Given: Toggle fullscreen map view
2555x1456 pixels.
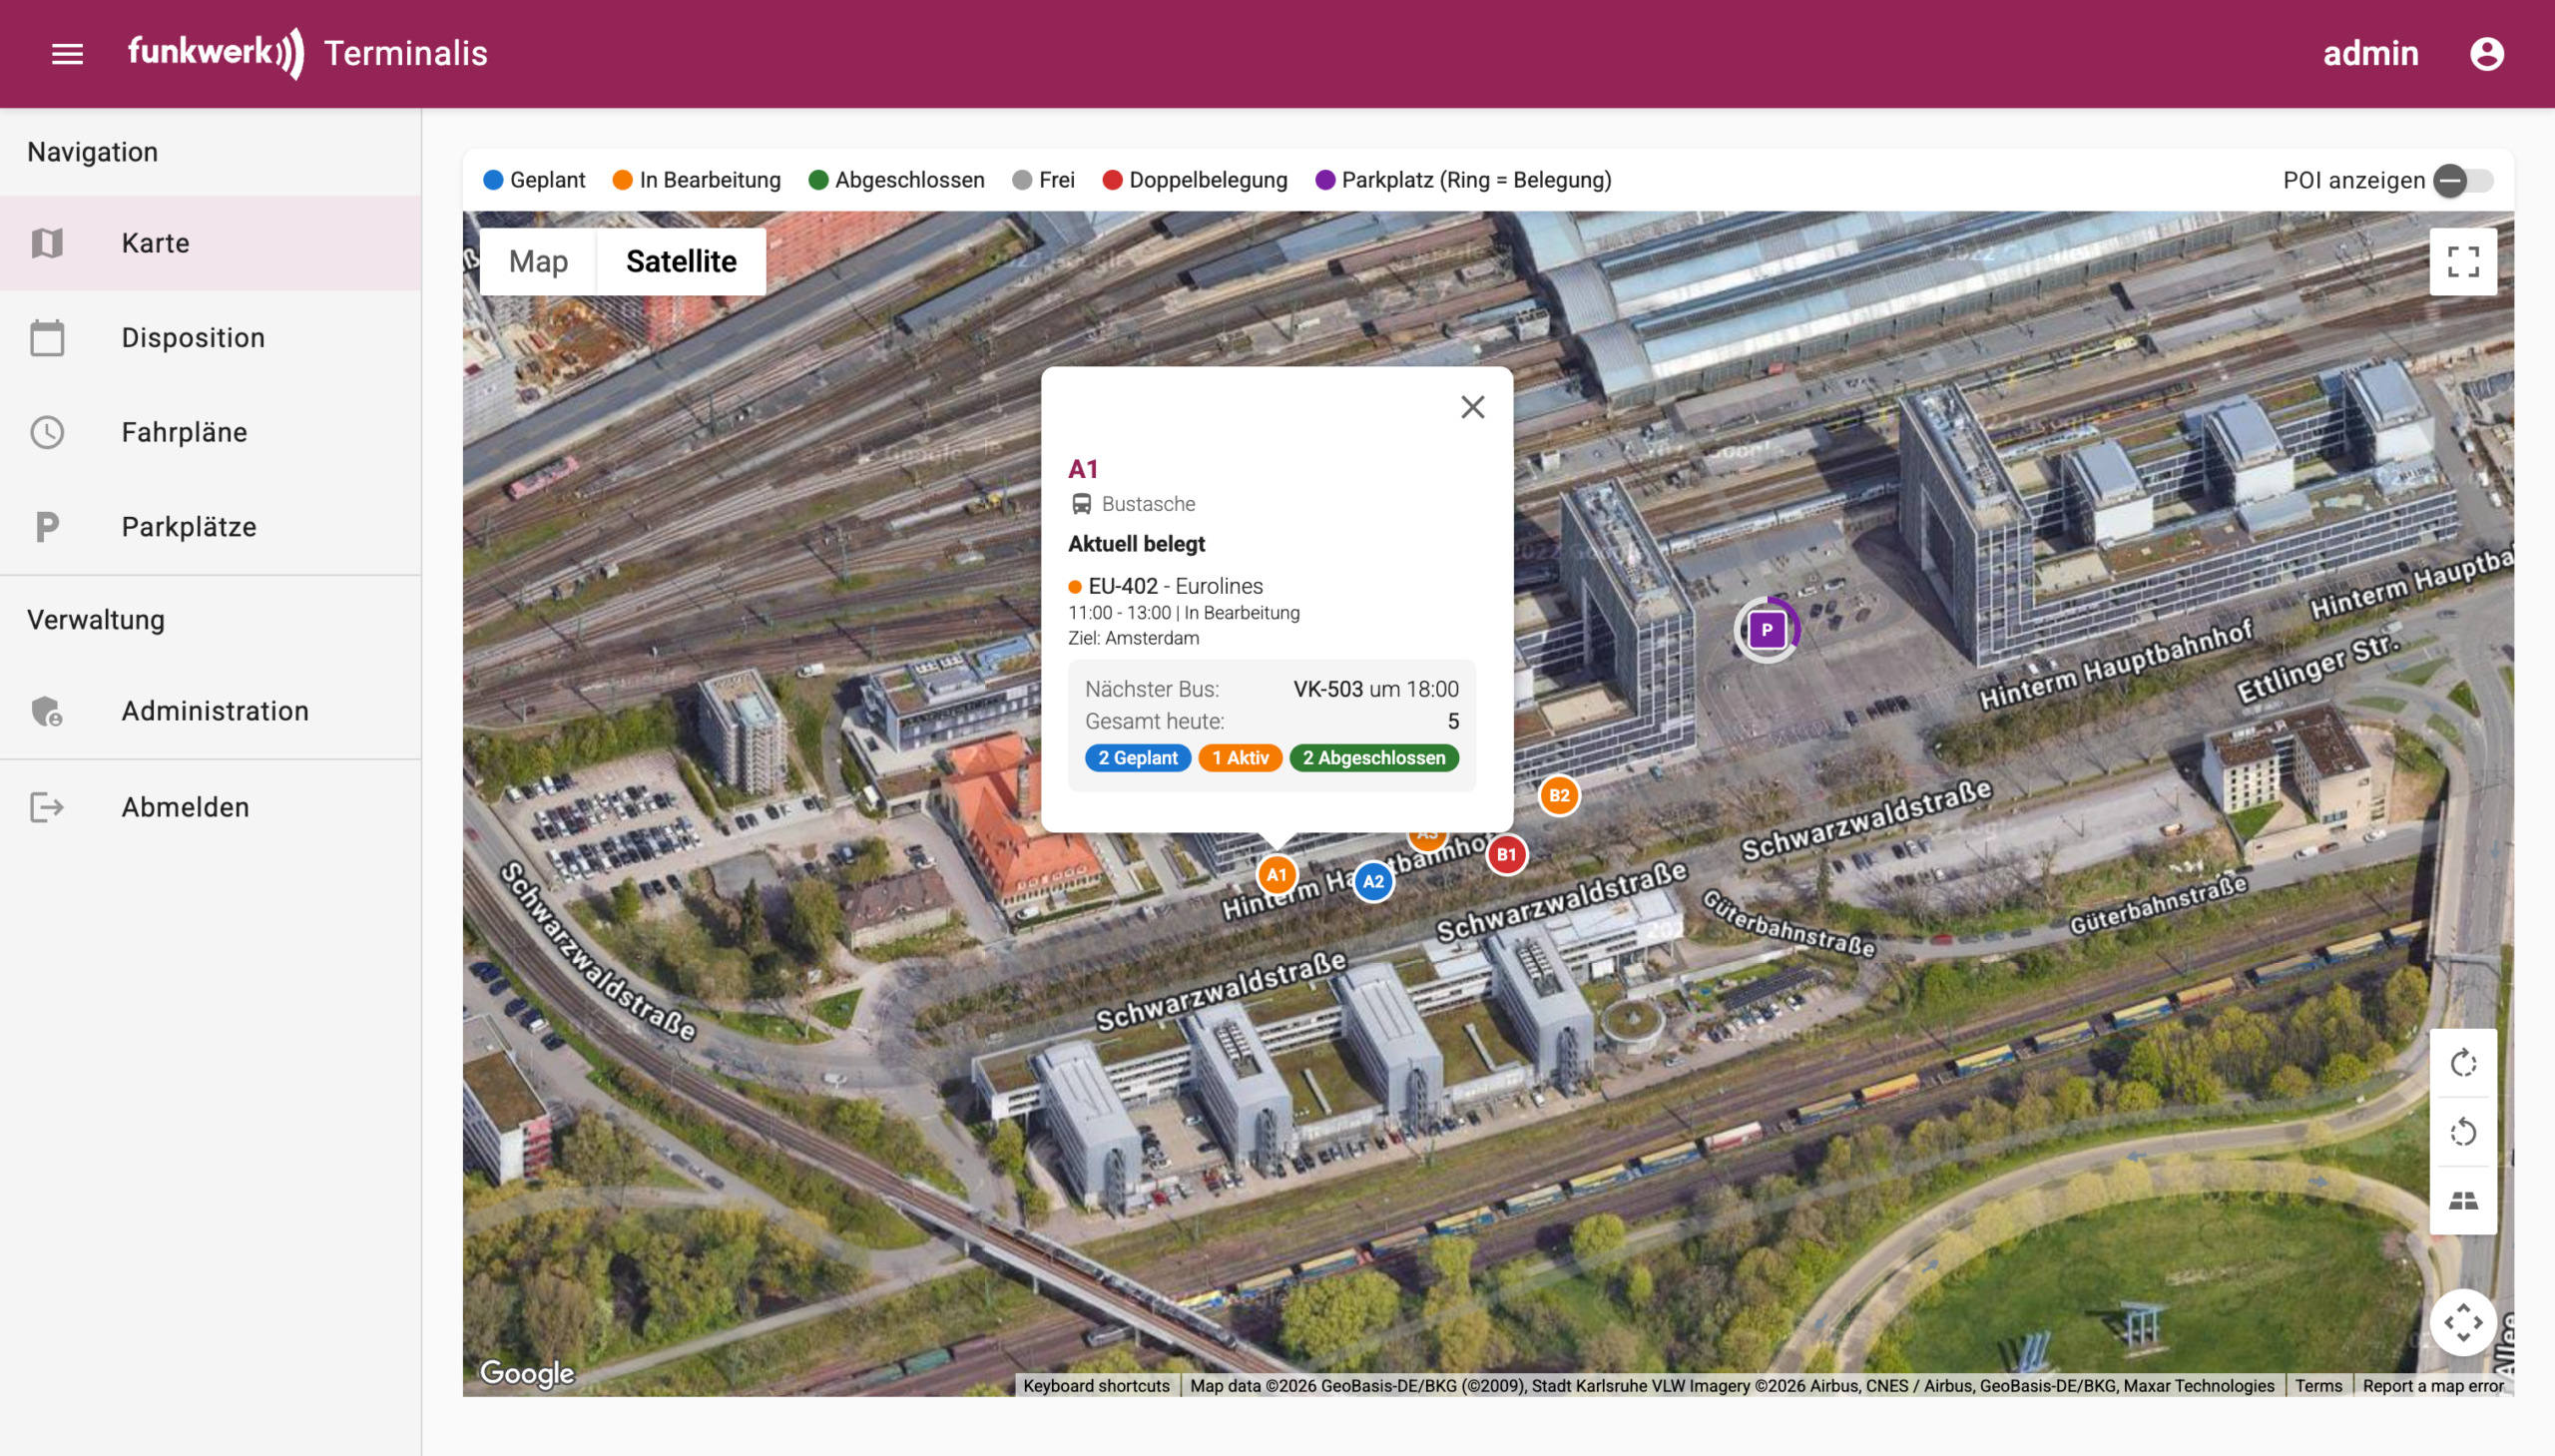Looking at the screenshot, I should [x=2462, y=262].
